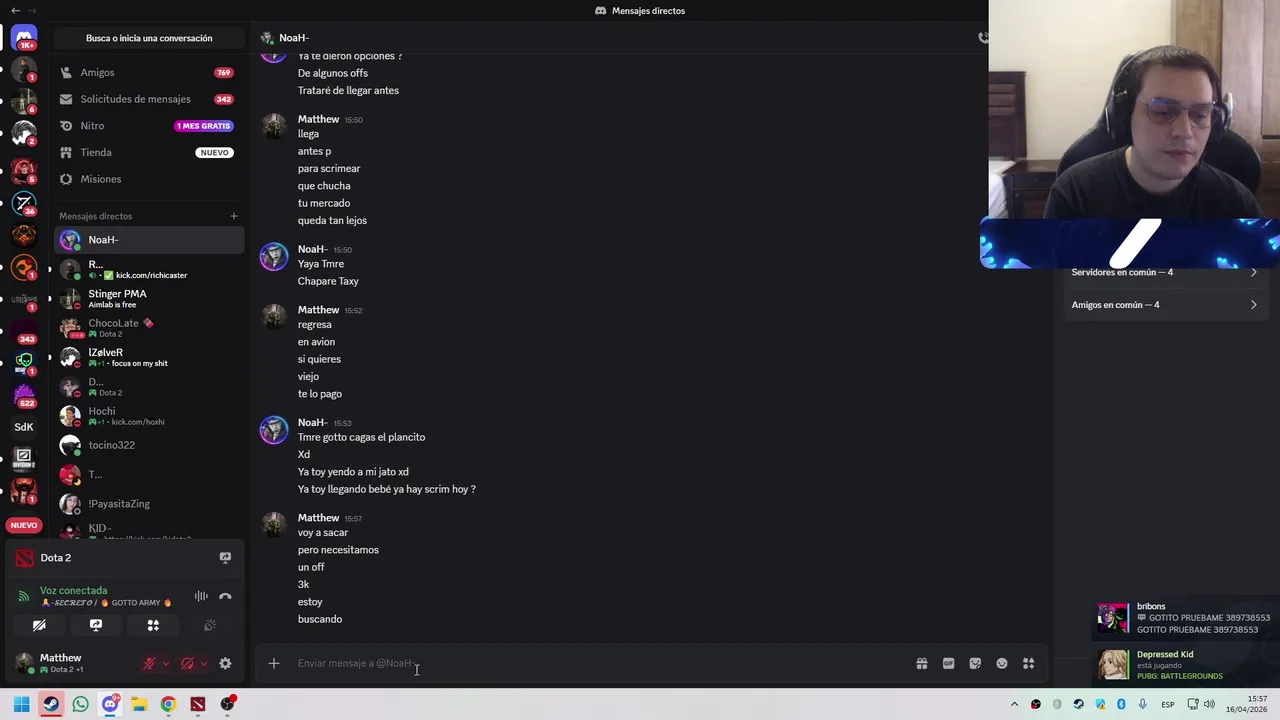Undeafen the headphones
The image size is (1280, 720).
click(x=187, y=663)
